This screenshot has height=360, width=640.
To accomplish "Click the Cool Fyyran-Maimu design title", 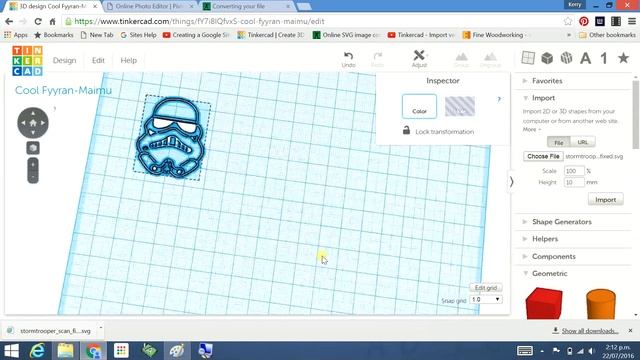I will [x=63, y=90].
